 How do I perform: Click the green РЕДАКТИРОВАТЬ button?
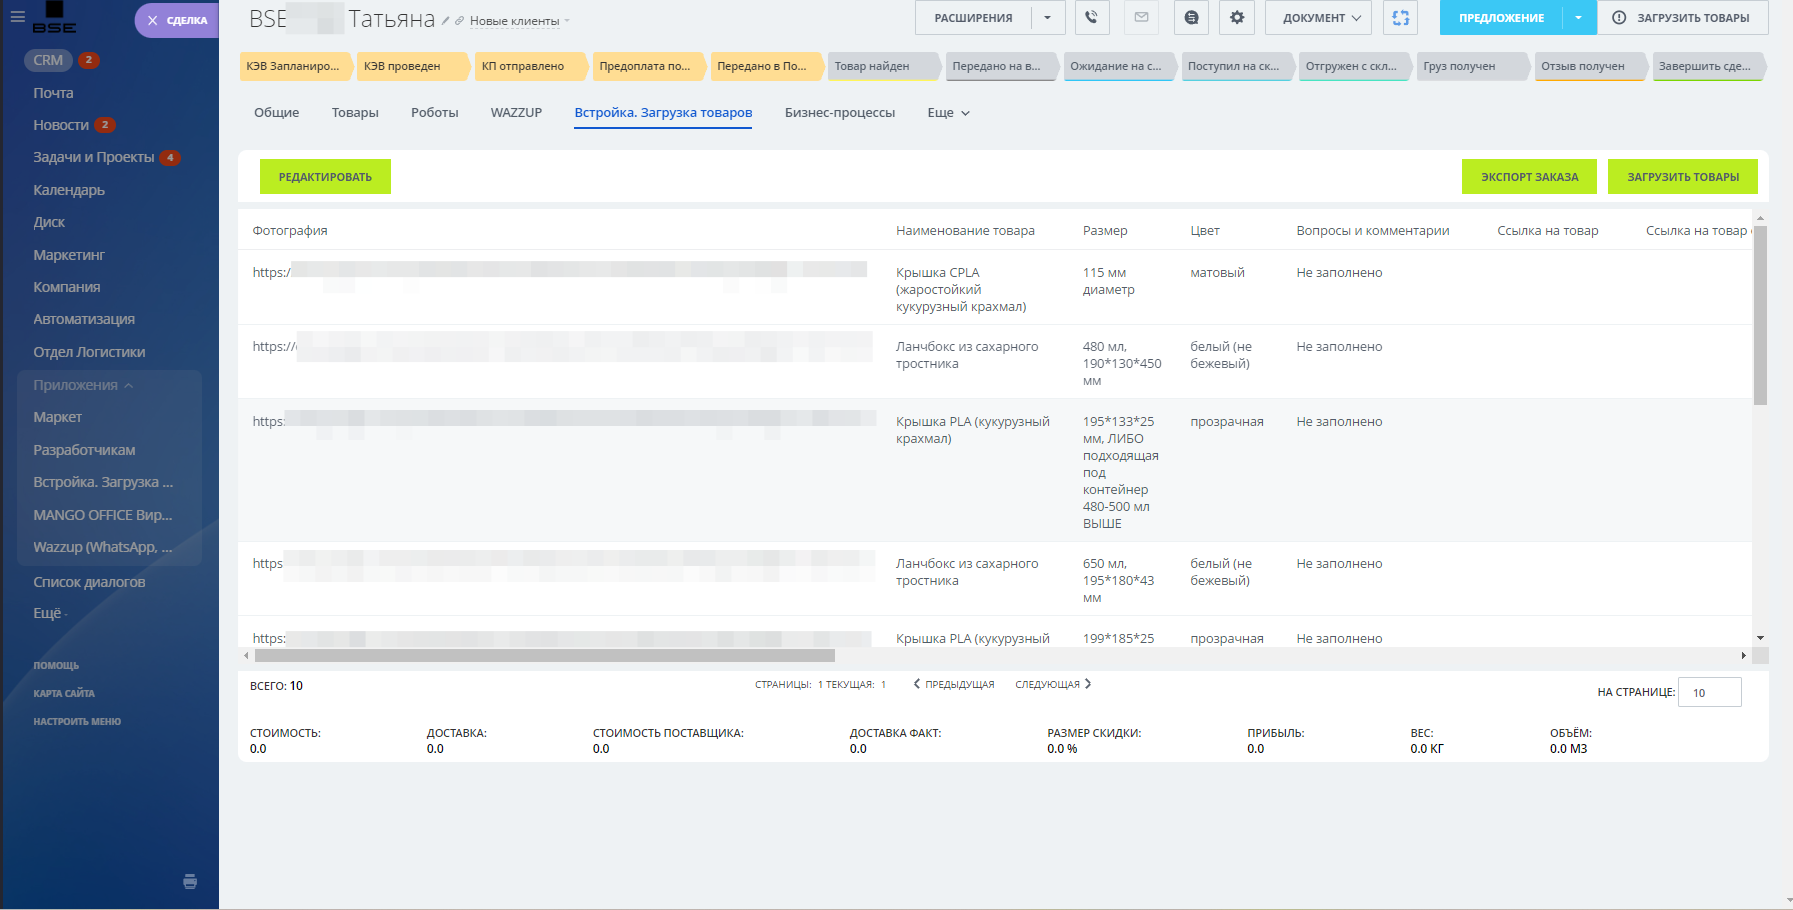tap(325, 177)
